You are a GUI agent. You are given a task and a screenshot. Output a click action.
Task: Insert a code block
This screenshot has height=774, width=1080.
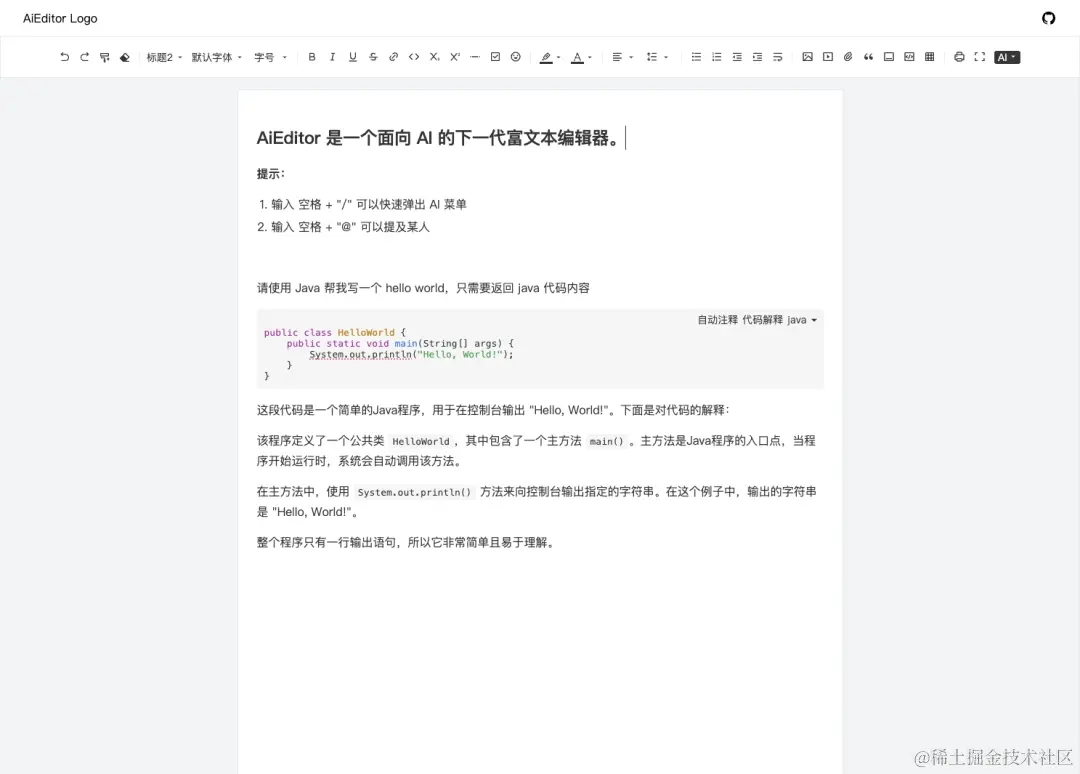909,57
